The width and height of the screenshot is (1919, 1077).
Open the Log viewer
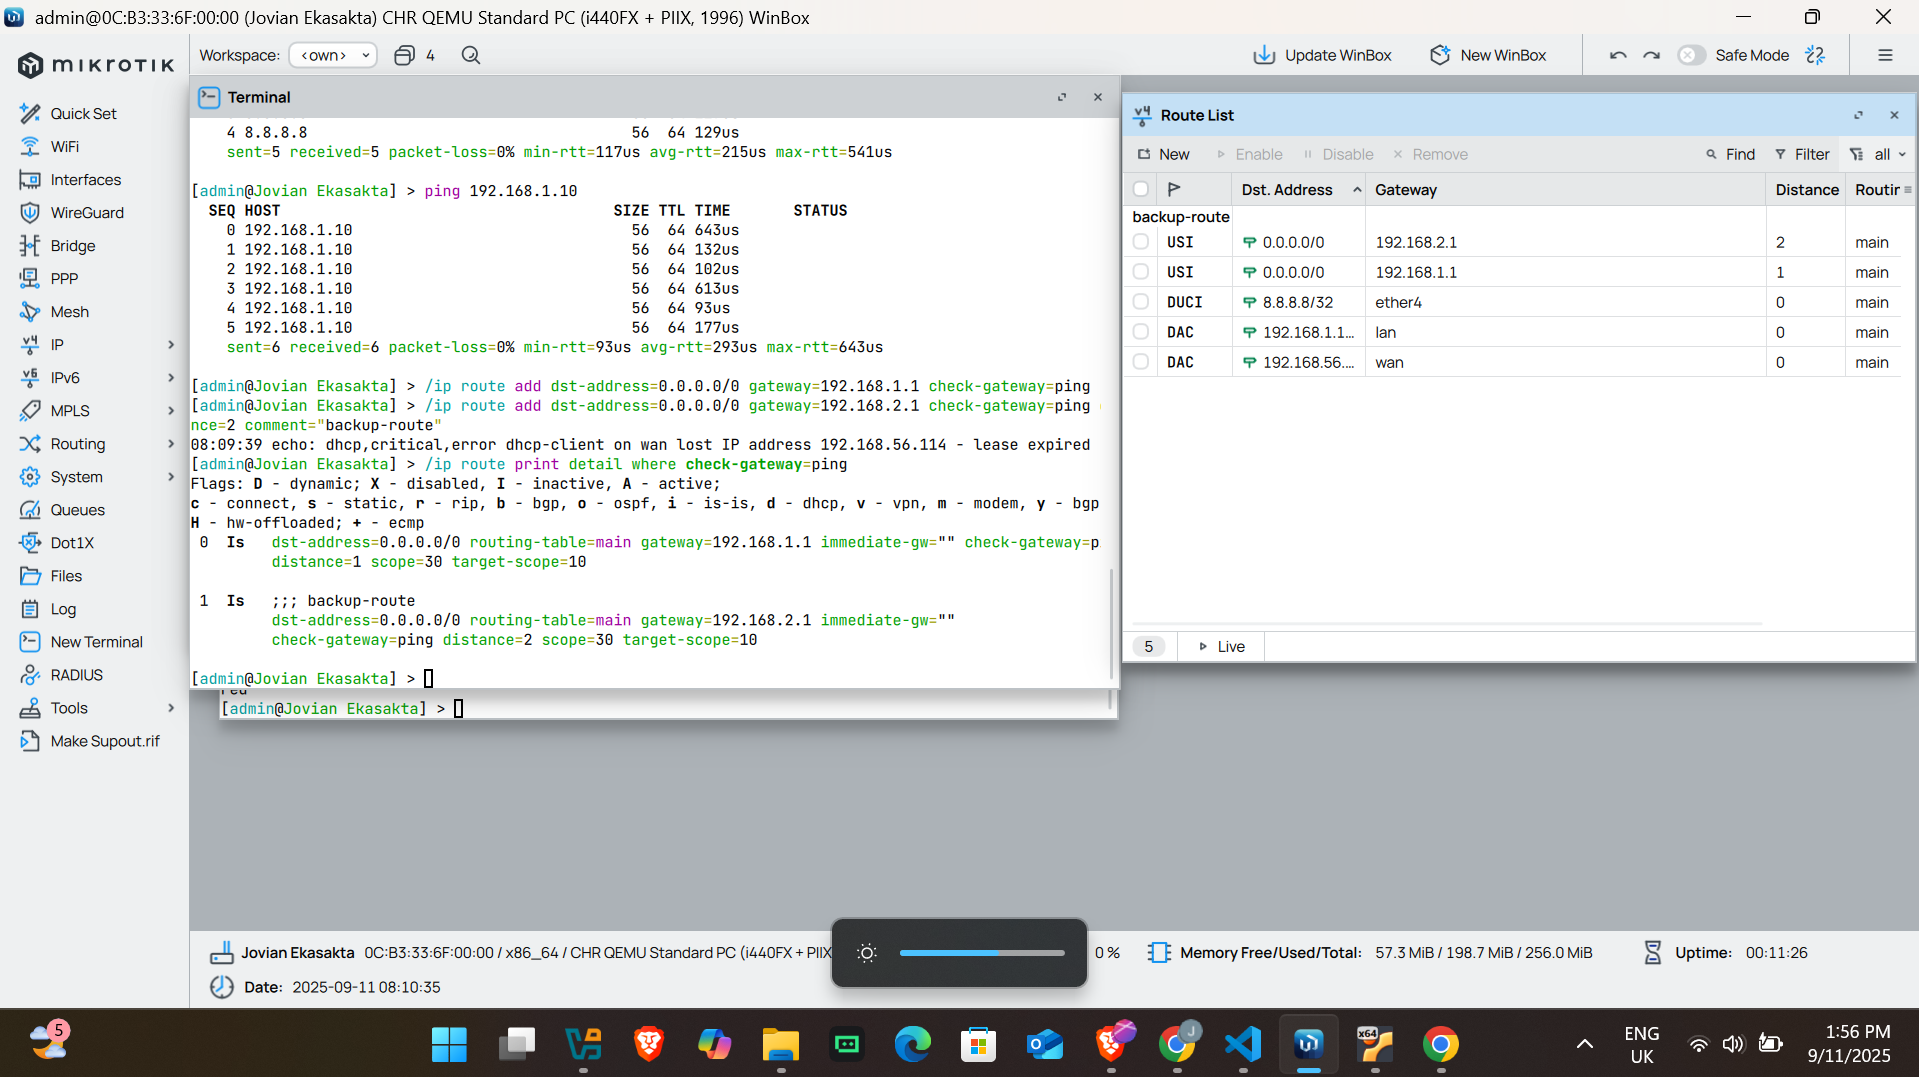pos(63,608)
